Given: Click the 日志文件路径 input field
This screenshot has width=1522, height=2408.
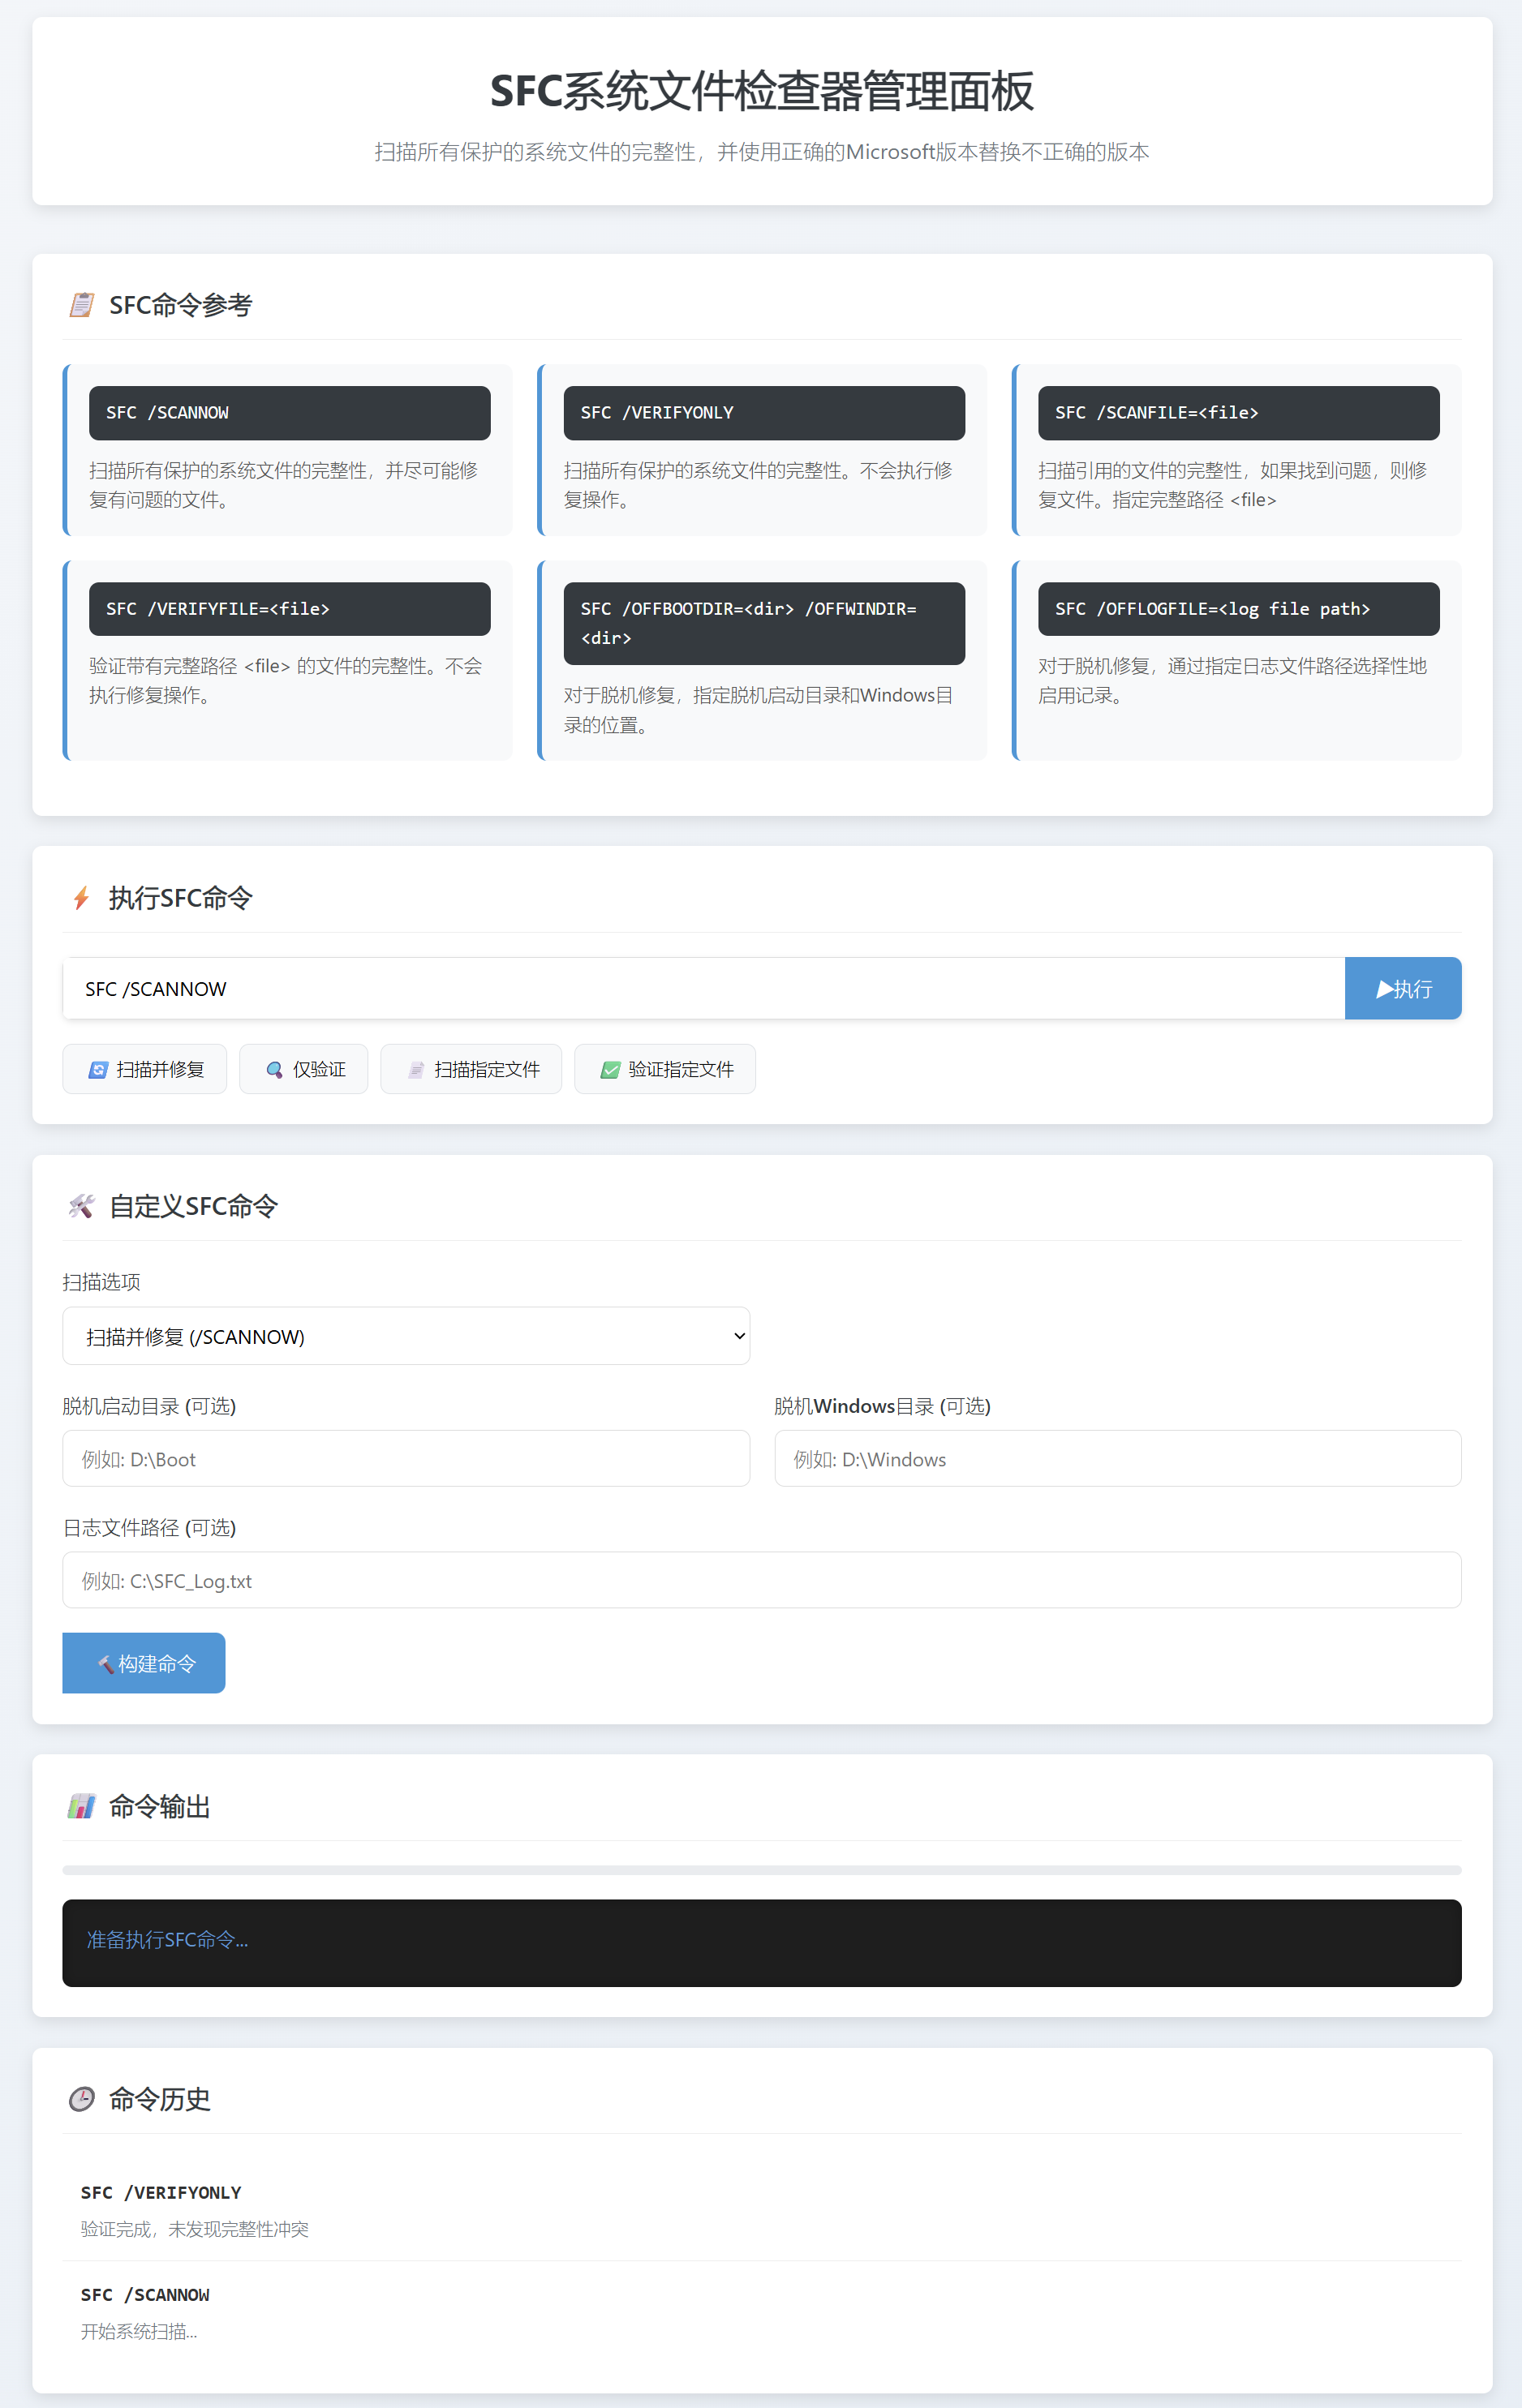Looking at the screenshot, I should coord(762,1580).
